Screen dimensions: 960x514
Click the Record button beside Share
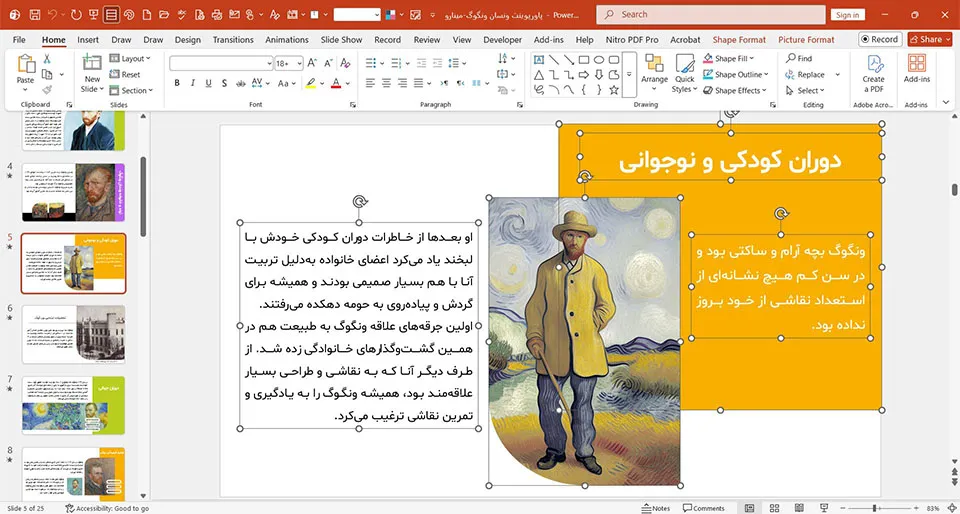(x=880, y=39)
